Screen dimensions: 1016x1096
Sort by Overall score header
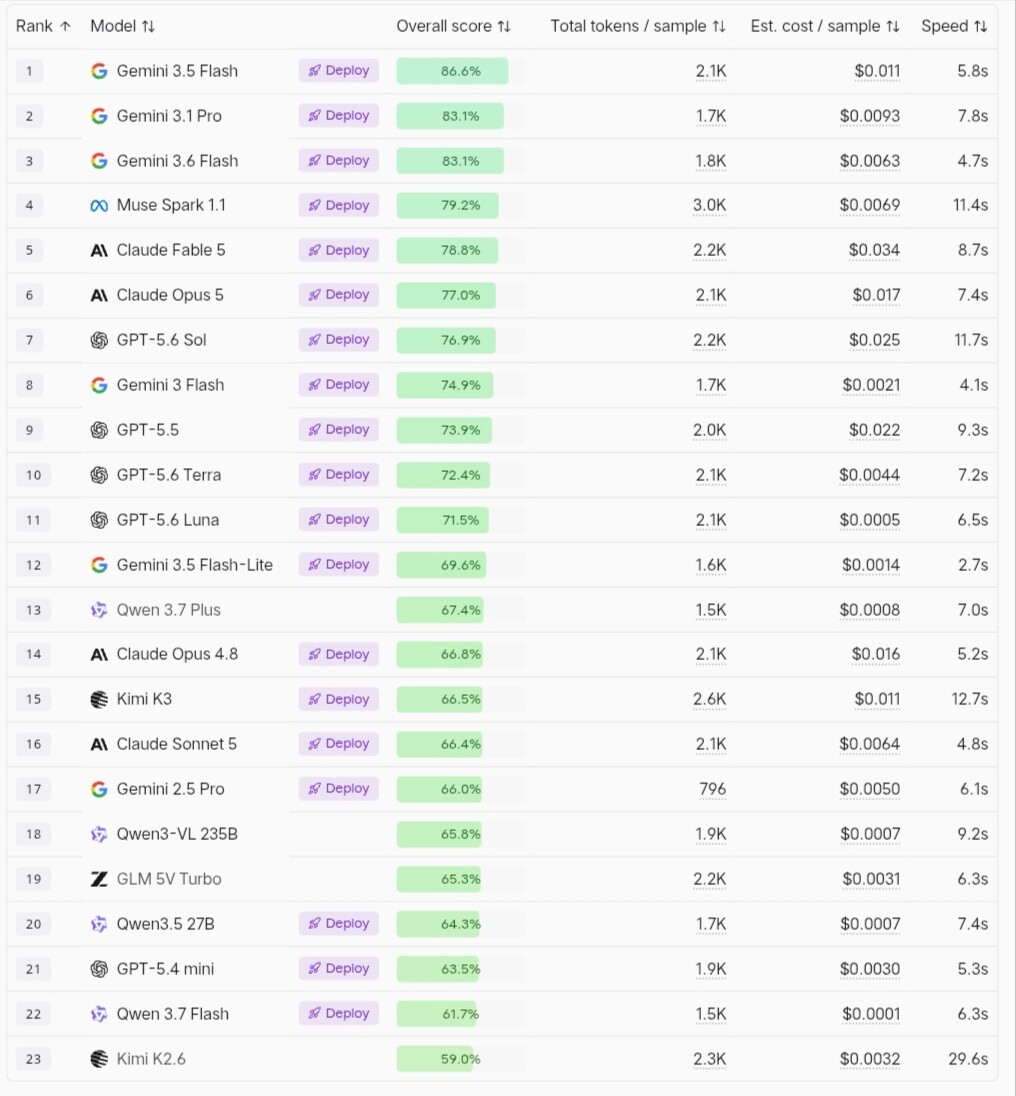click(453, 27)
